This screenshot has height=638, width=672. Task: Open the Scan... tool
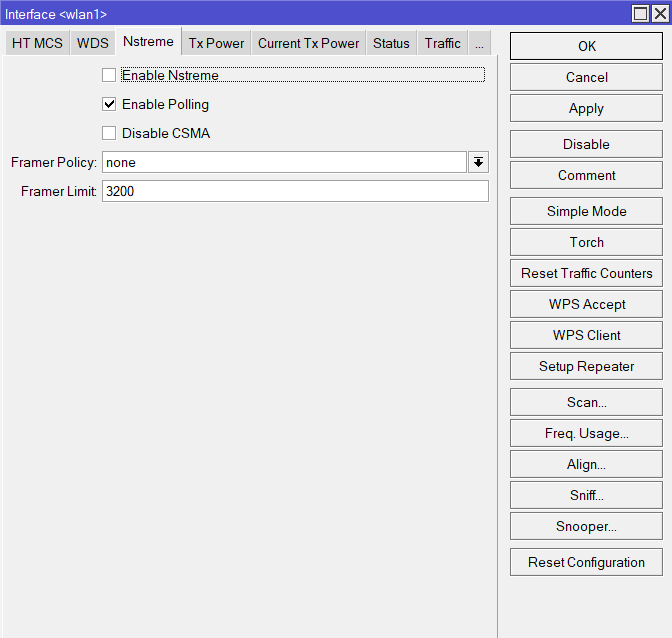586,402
